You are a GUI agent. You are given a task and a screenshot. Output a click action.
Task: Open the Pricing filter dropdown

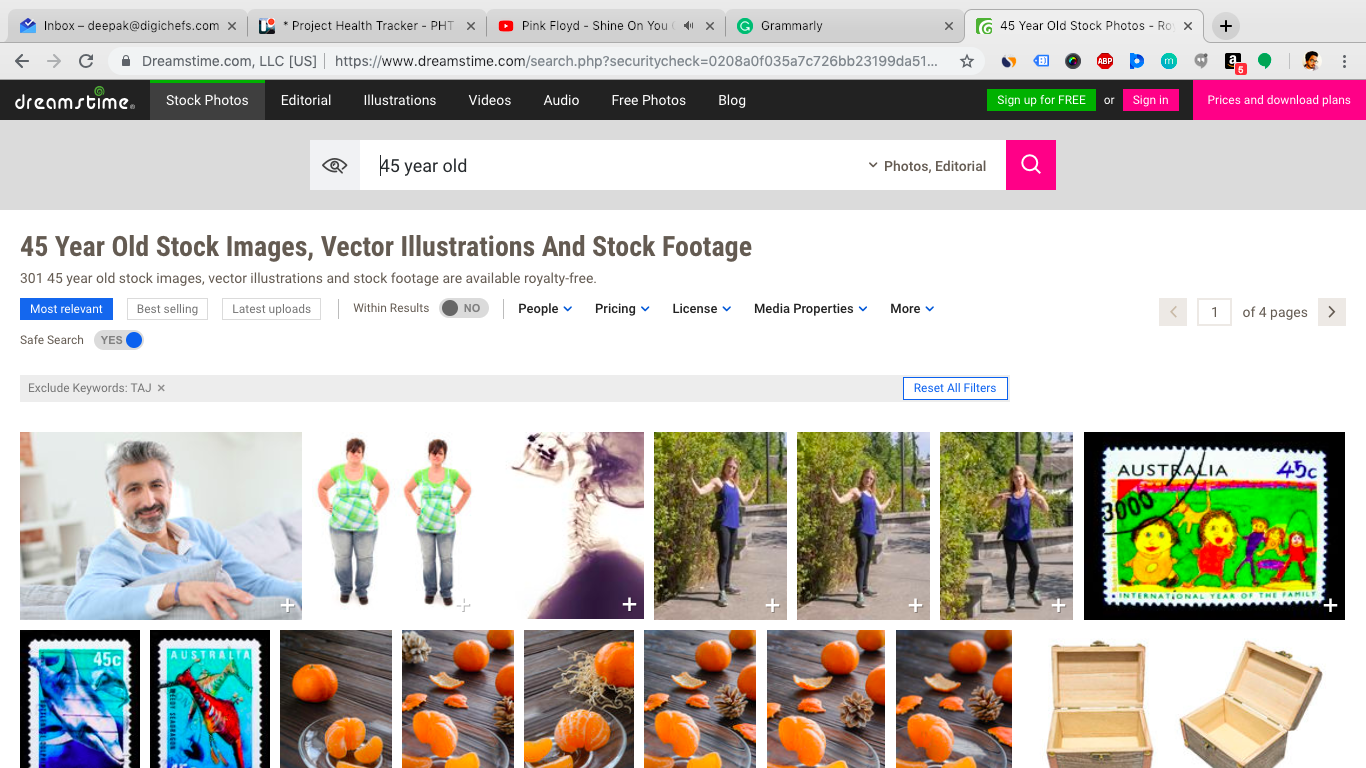[x=622, y=309]
